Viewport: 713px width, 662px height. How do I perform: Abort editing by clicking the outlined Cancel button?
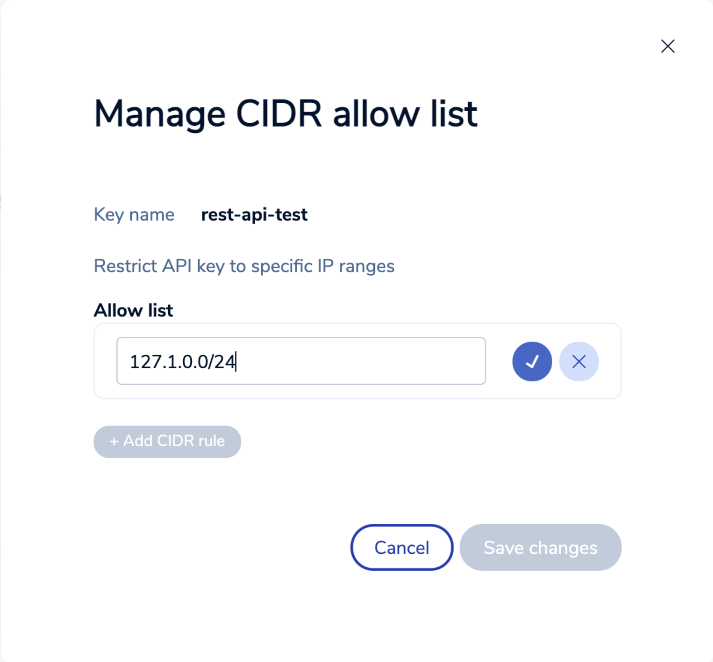401,547
